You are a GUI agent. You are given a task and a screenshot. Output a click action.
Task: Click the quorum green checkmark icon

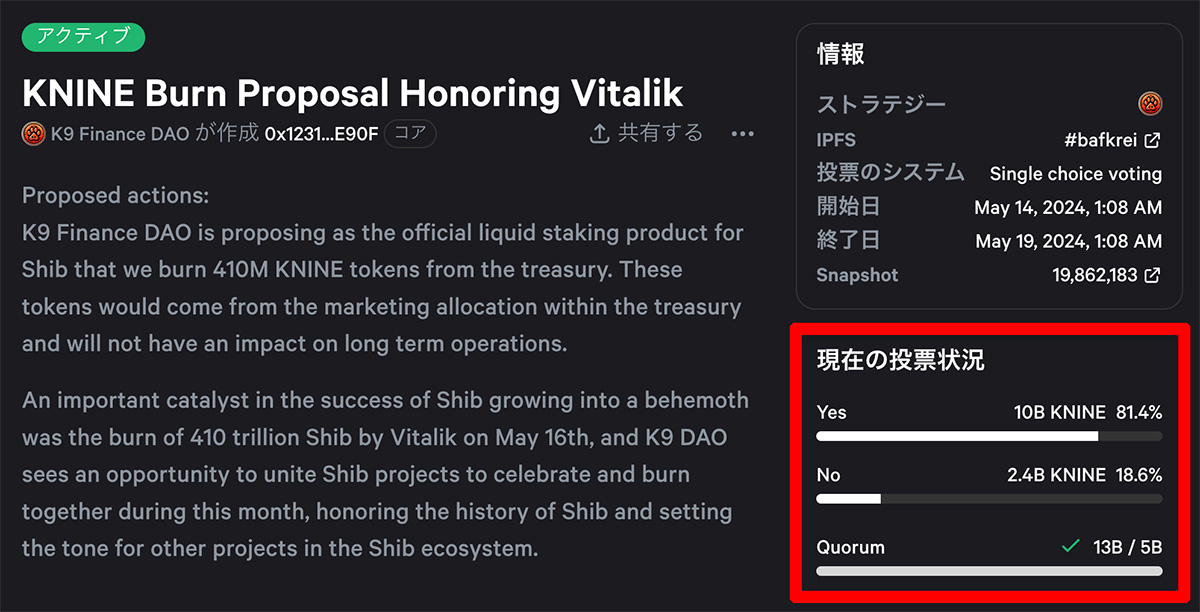click(1071, 547)
